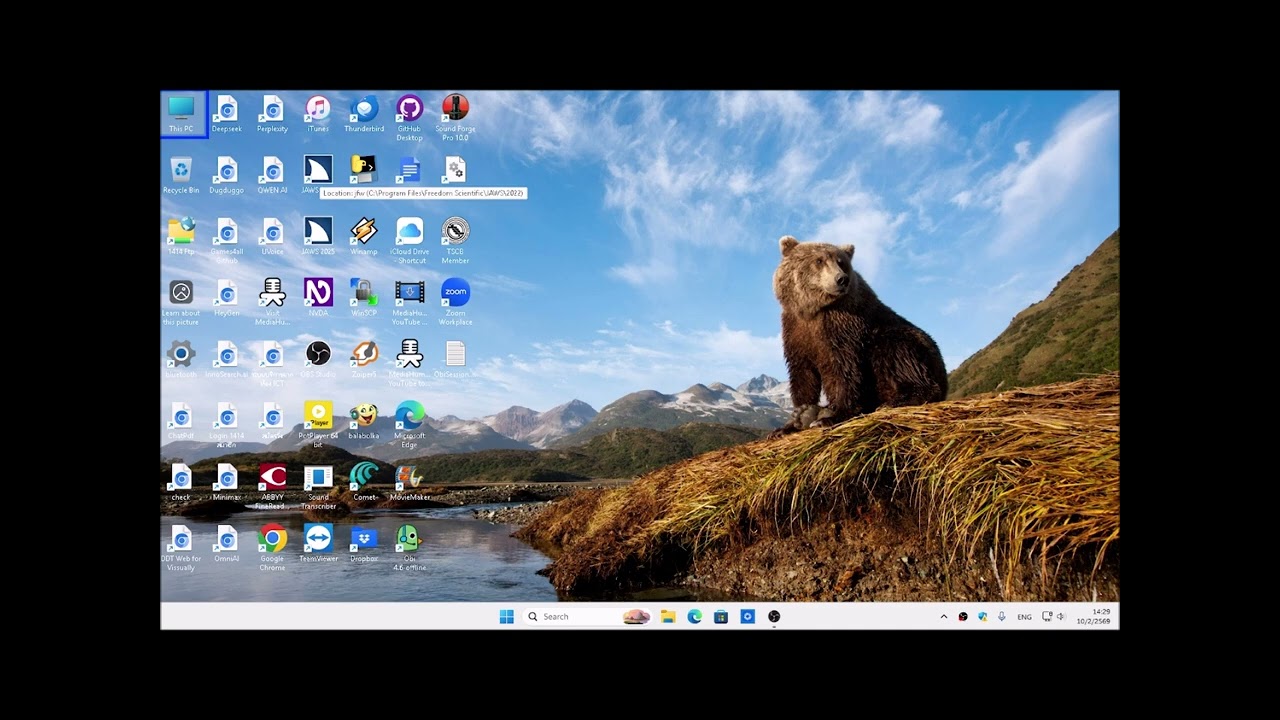Select the Zoom Workplace icon
The height and width of the screenshot is (720, 1280).
point(455,302)
